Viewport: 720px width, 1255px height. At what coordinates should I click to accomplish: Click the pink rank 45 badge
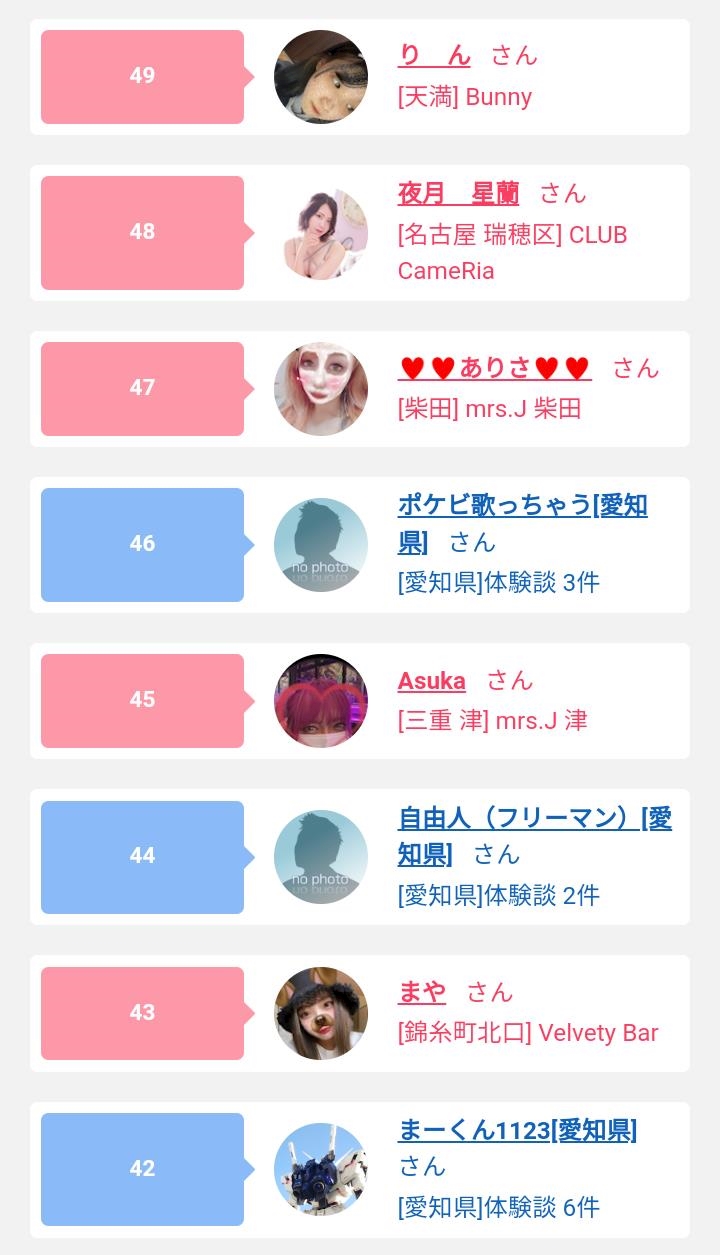click(x=142, y=701)
